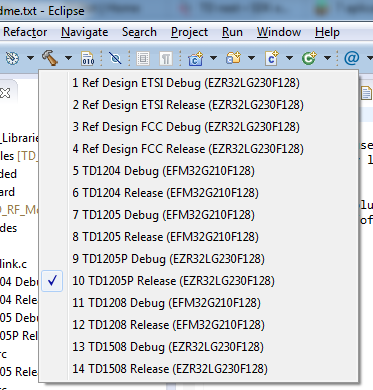Open the hammer build configurations dropdown arrow
The height and width of the screenshot is (390, 373).
coord(68,58)
